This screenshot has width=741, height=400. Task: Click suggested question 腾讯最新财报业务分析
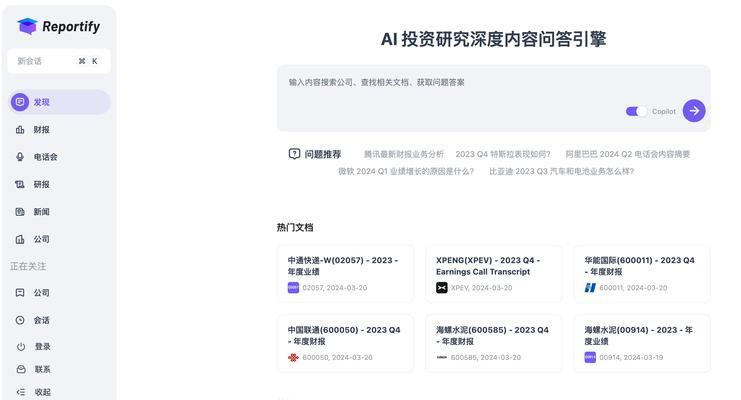coord(404,154)
